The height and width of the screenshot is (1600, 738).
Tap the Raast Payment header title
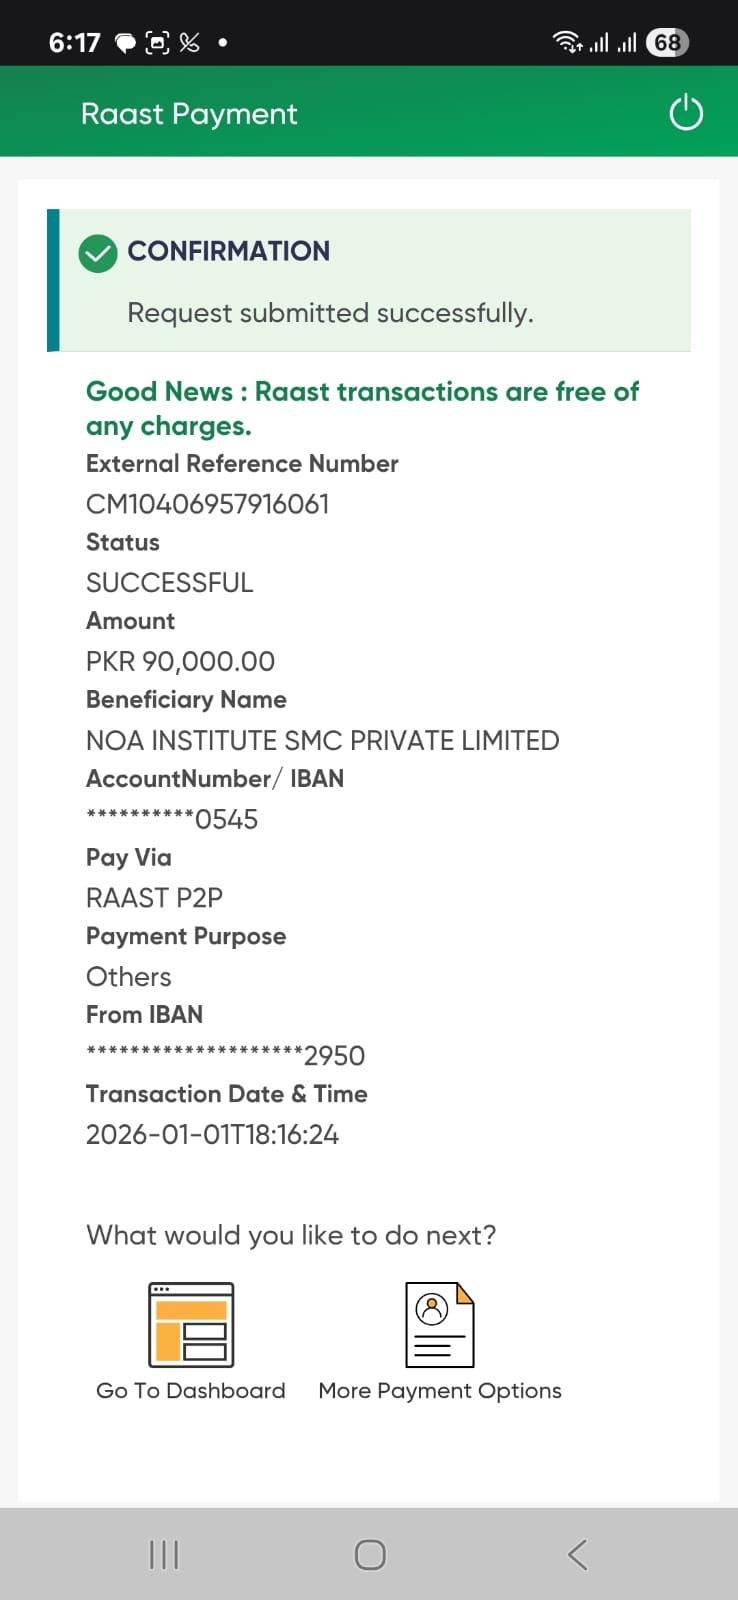coord(189,114)
